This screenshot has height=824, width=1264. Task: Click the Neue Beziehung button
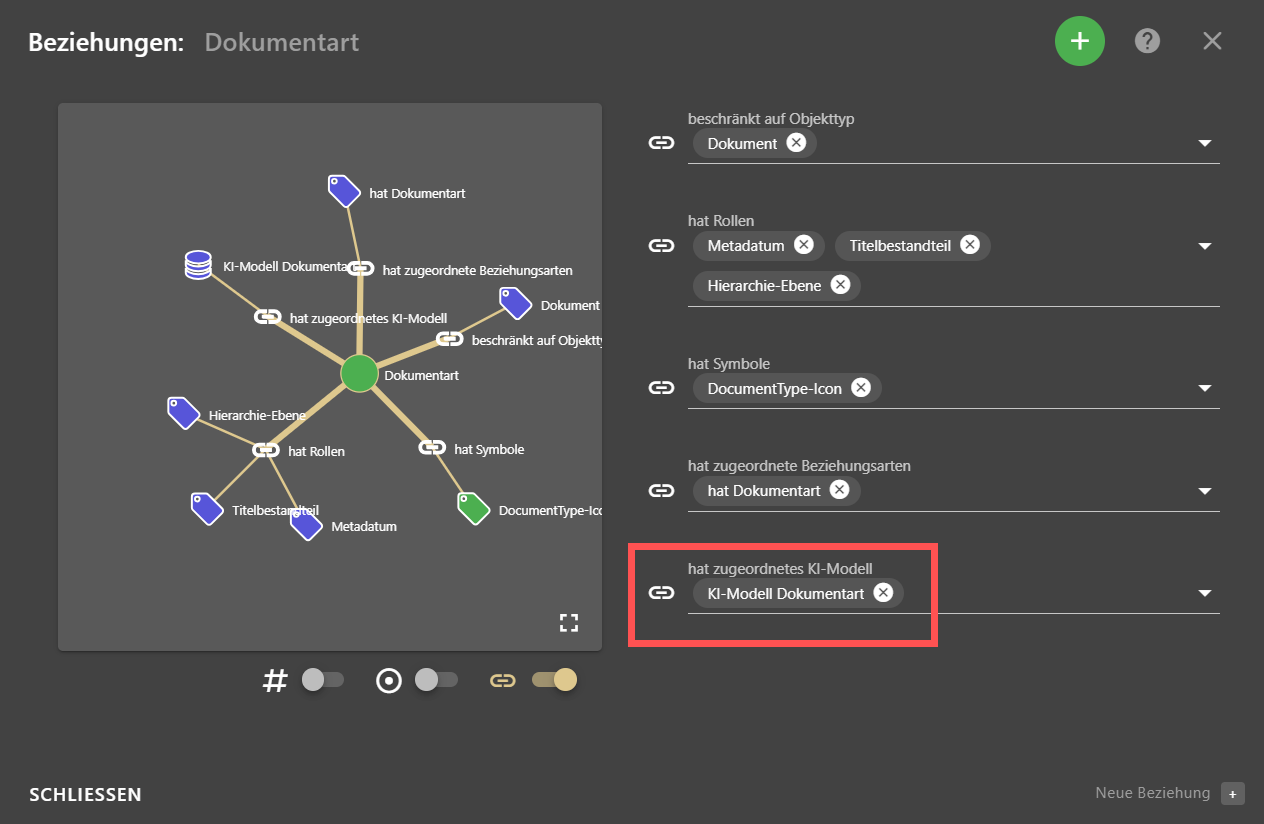point(1169,793)
